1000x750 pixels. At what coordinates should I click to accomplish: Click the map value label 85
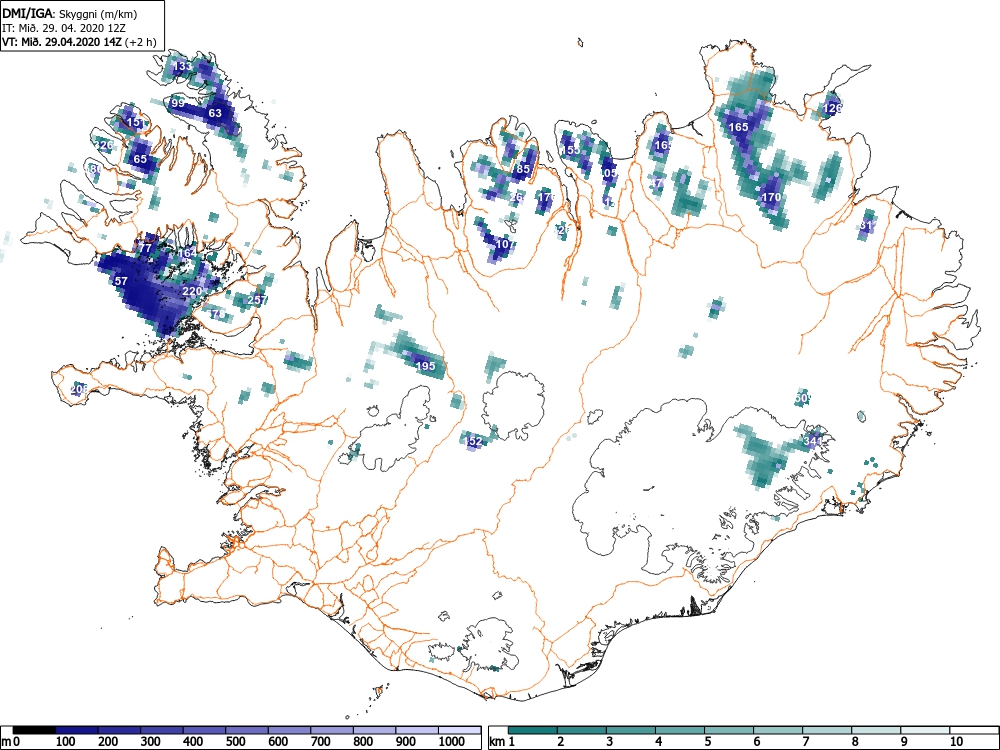pyautogui.click(x=523, y=170)
